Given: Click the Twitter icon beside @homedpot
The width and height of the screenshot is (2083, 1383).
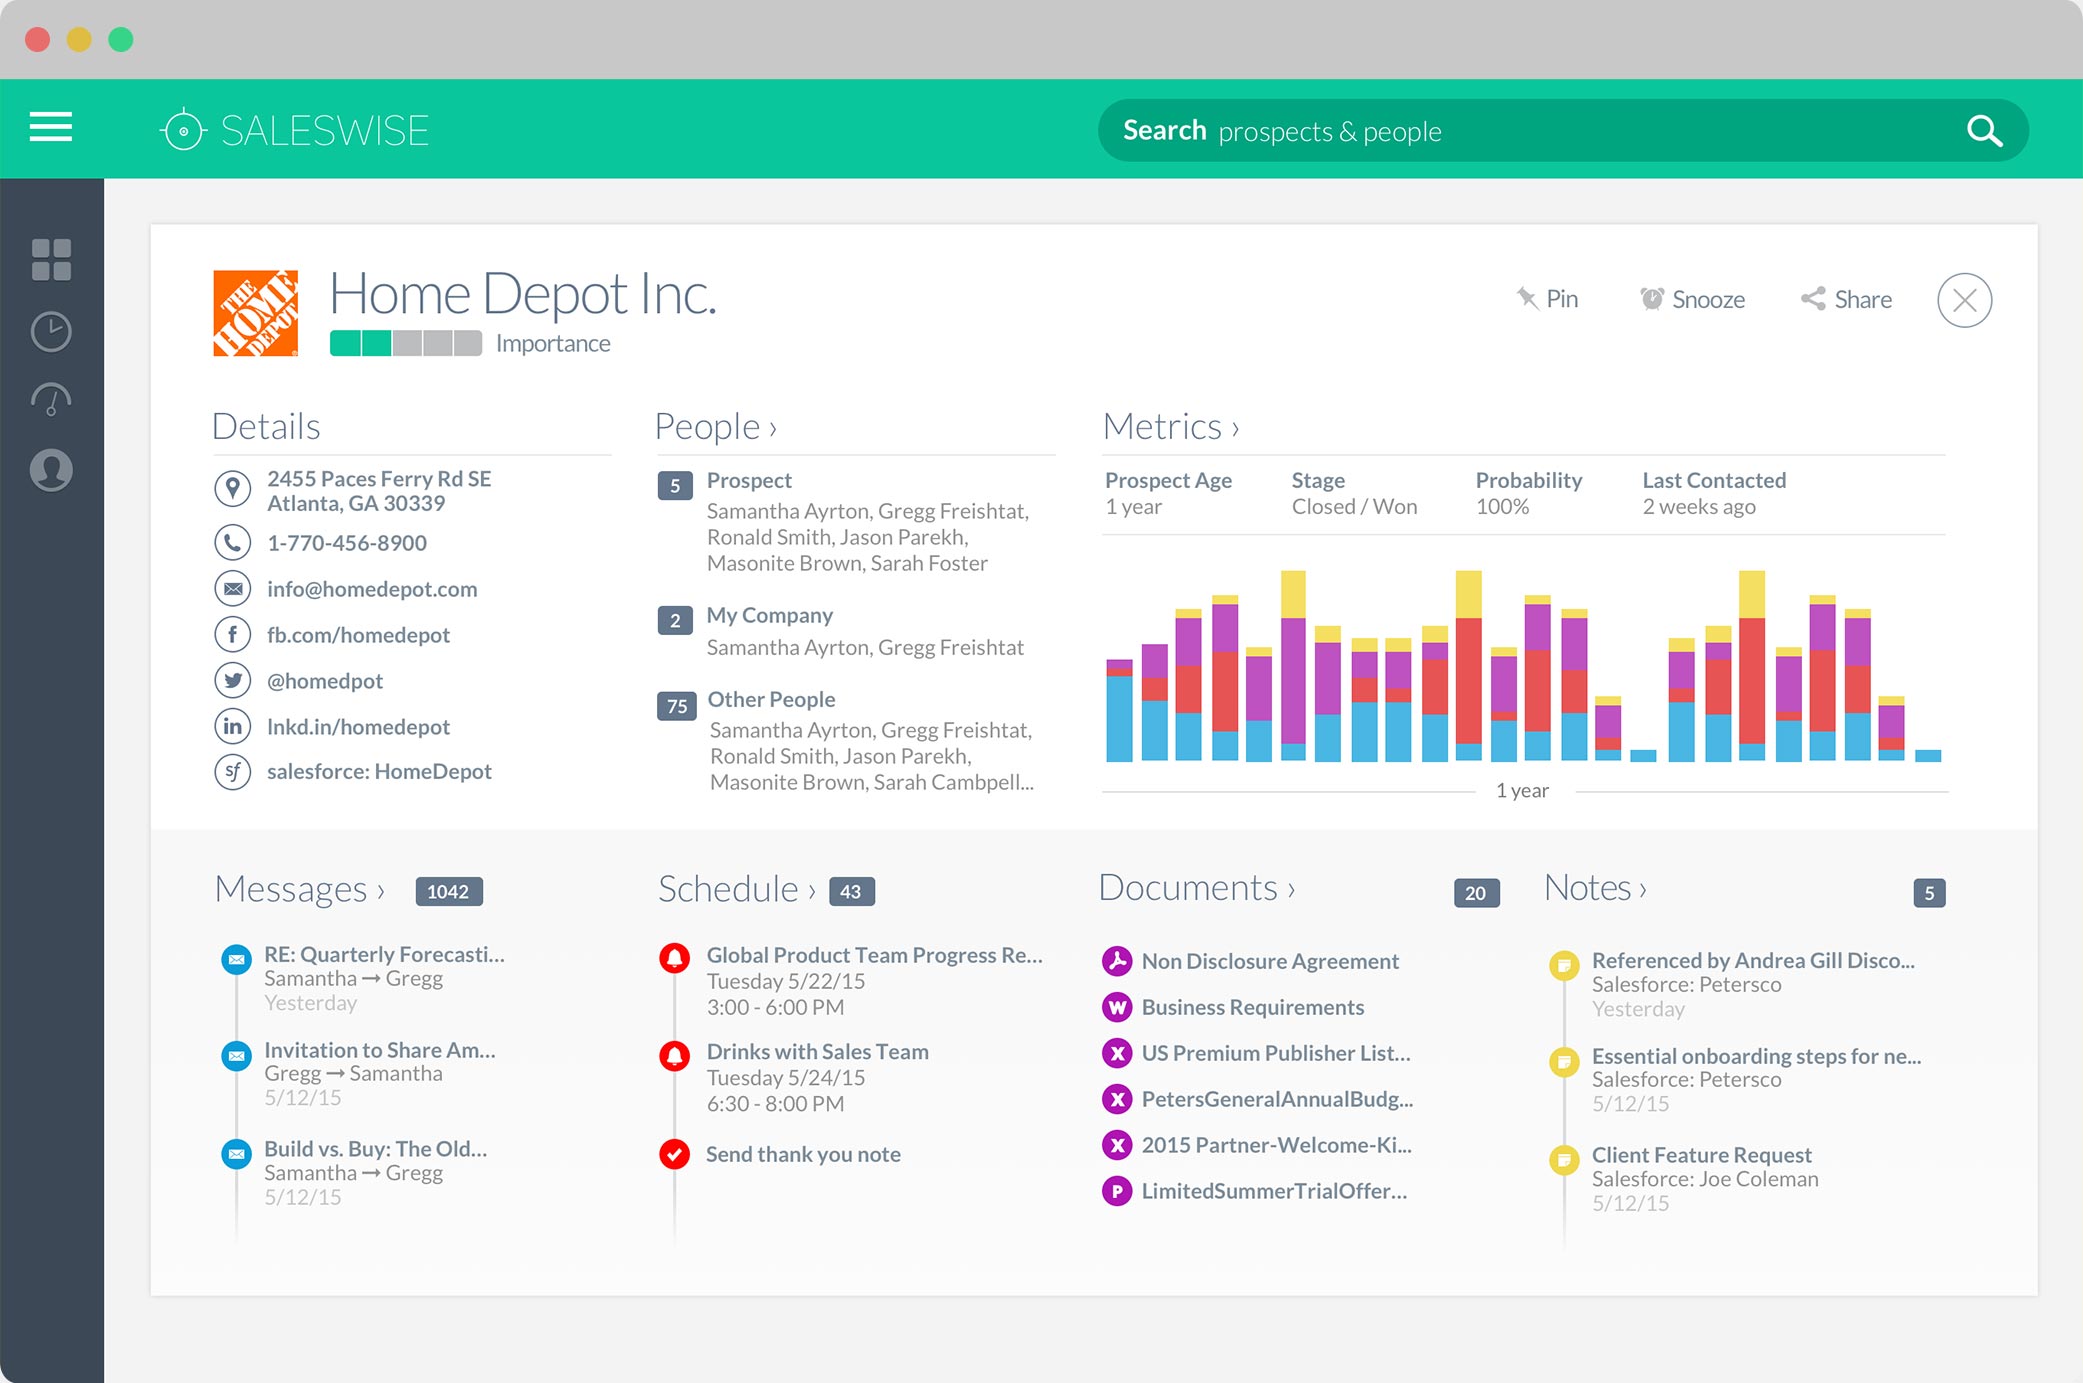Looking at the screenshot, I should [x=232, y=680].
